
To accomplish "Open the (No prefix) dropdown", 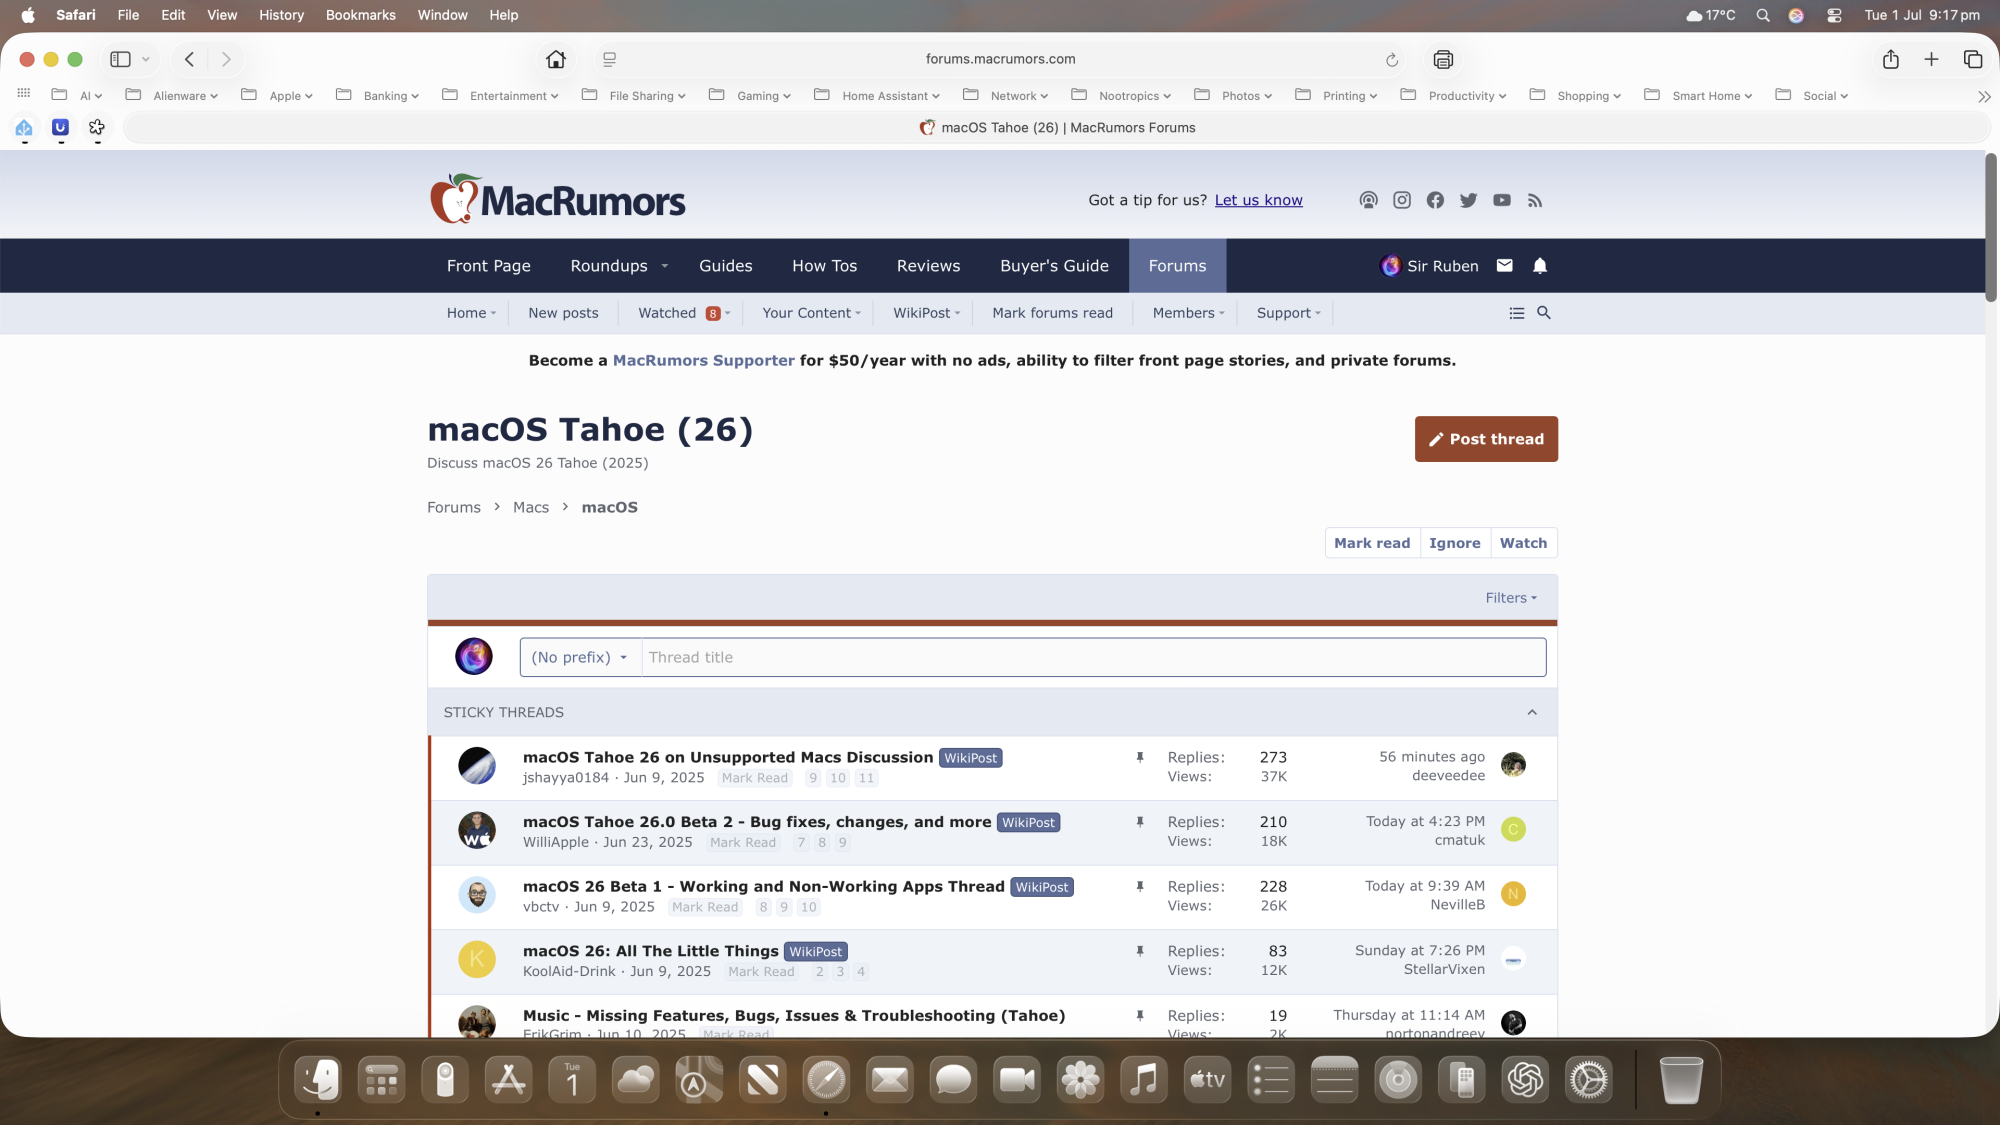I will pyautogui.click(x=580, y=657).
